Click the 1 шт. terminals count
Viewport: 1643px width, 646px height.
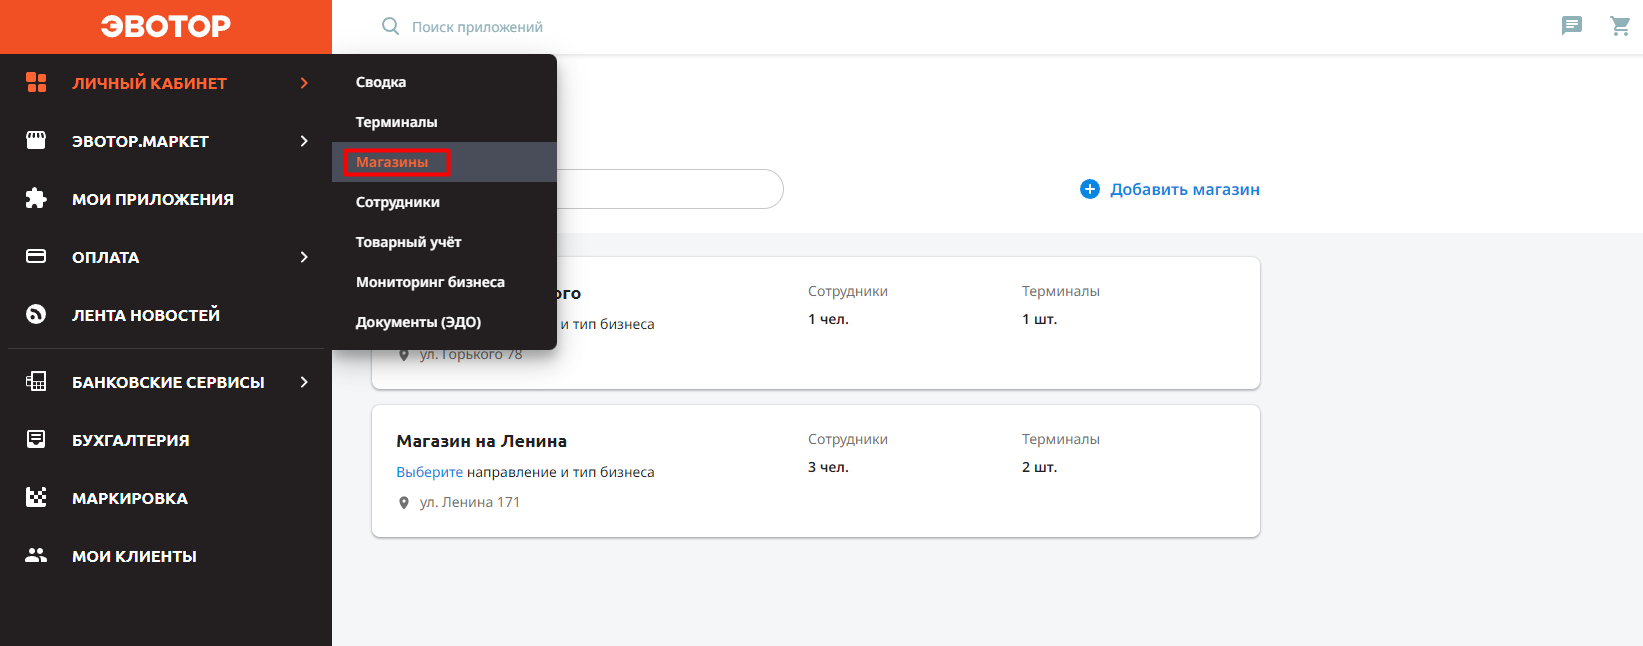tap(1039, 319)
